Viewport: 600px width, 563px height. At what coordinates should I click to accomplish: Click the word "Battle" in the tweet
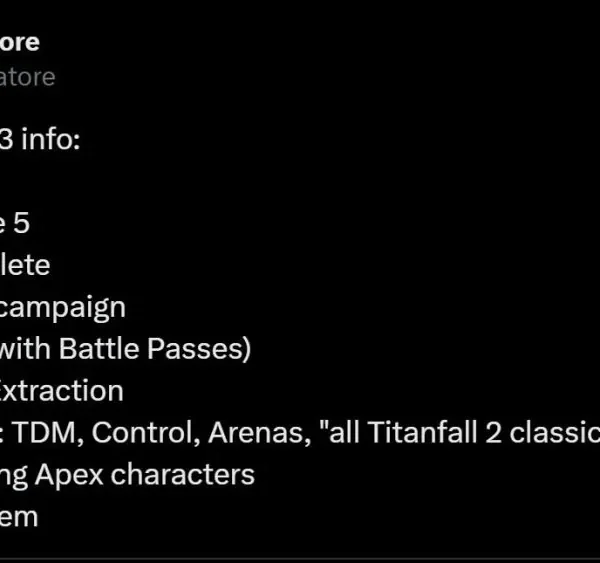98,349
